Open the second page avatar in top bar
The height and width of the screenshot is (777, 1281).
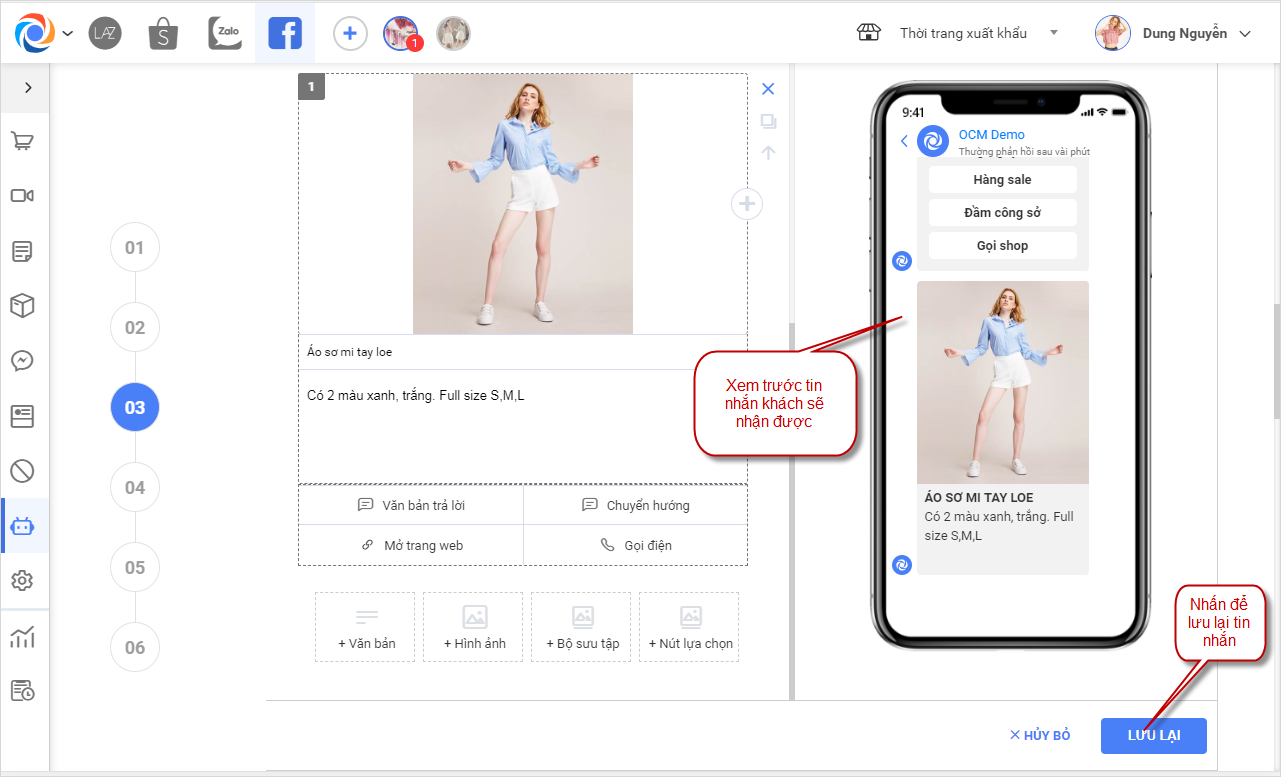coord(454,33)
